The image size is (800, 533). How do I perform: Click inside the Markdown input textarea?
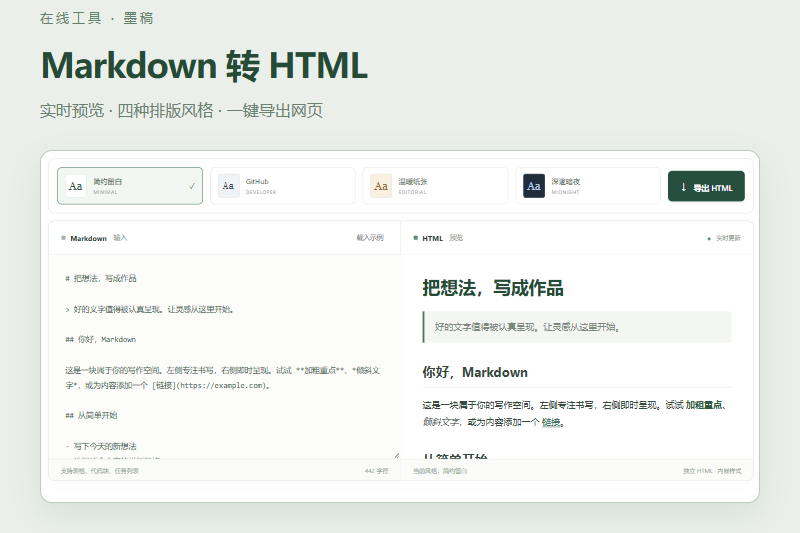pyautogui.click(x=224, y=357)
